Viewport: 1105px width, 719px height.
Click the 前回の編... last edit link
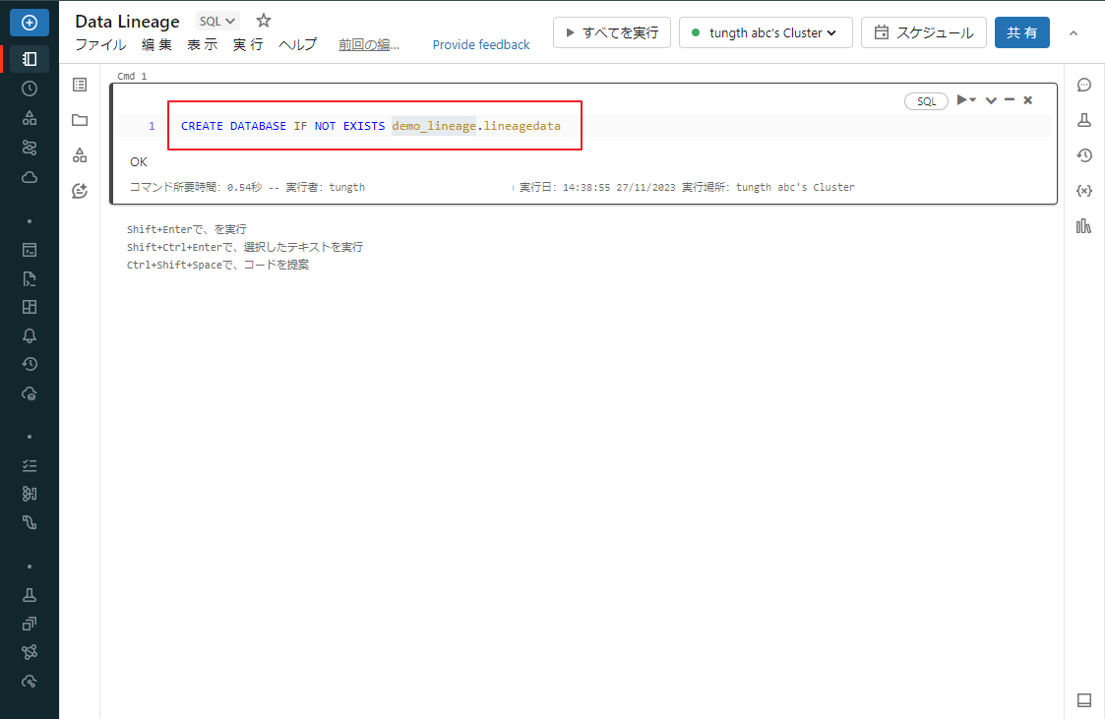click(x=369, y=44)
